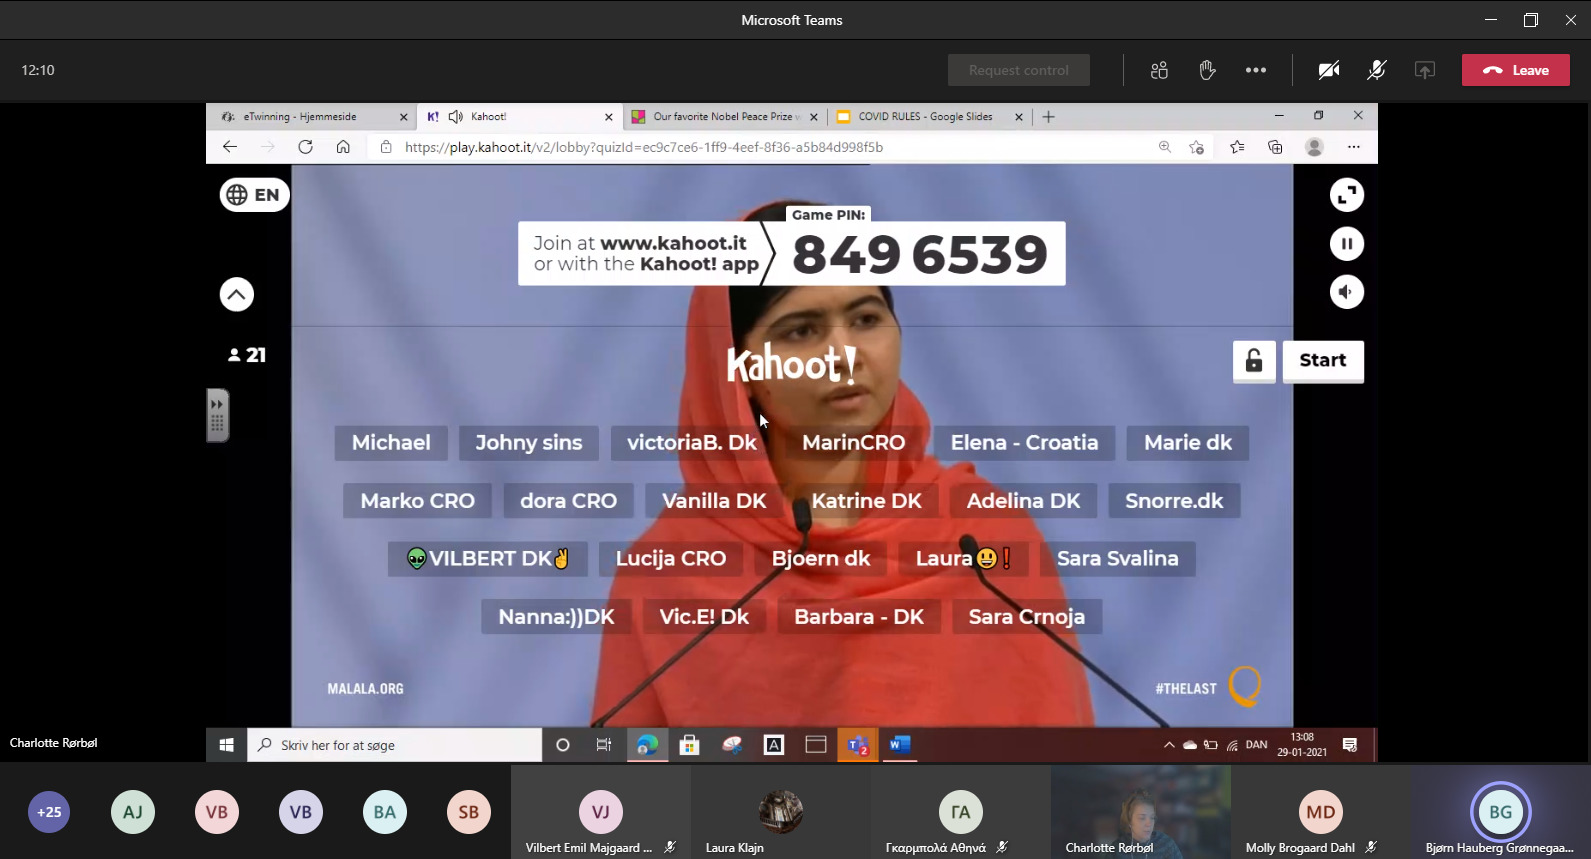
Task: Toggle Kahoot fullscreen mode
Action: (x=1347, y=195)
